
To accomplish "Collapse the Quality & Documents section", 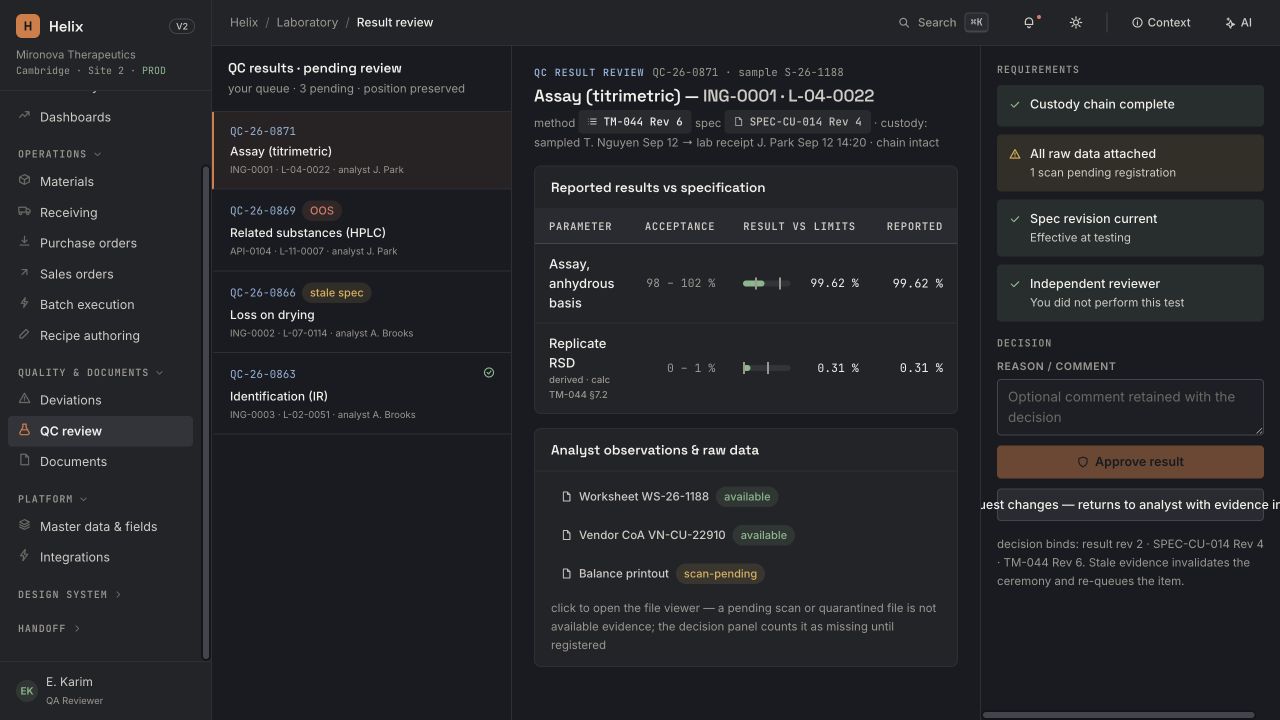I will pos(91,372).
